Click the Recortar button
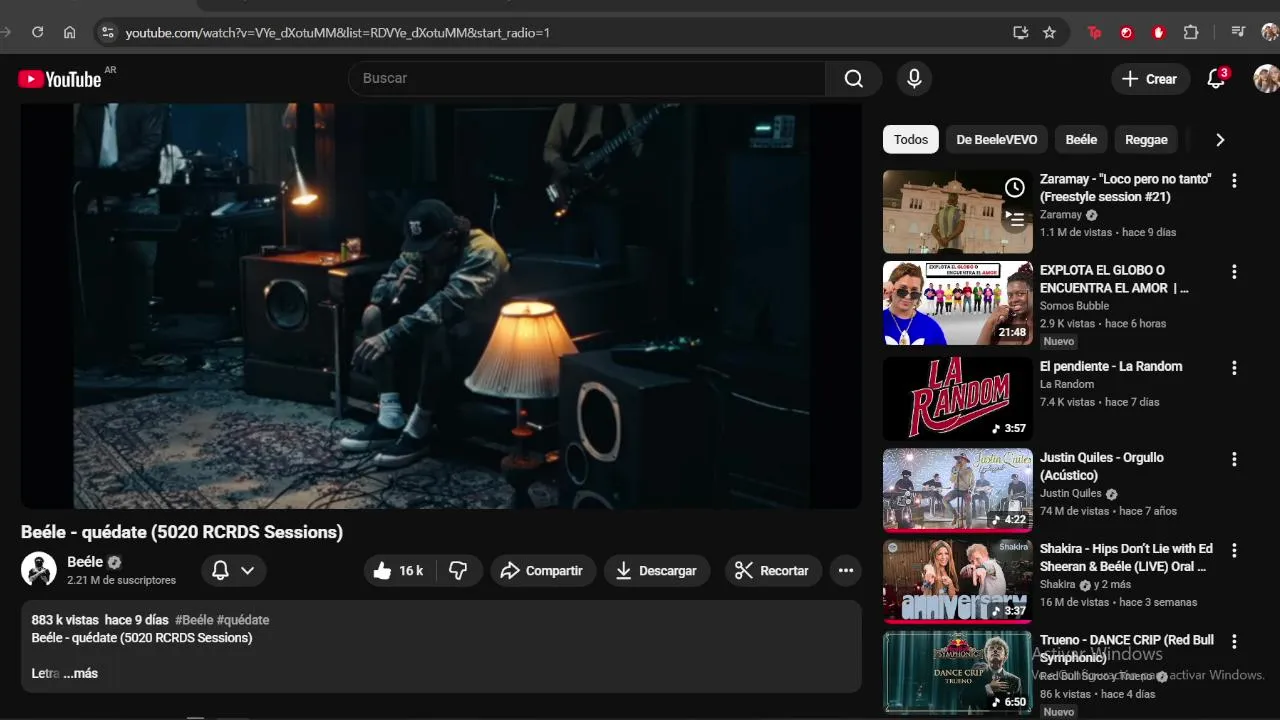The height and width of the screenshot is (720, 1280). pyautogui.click(x=772, y=571)
